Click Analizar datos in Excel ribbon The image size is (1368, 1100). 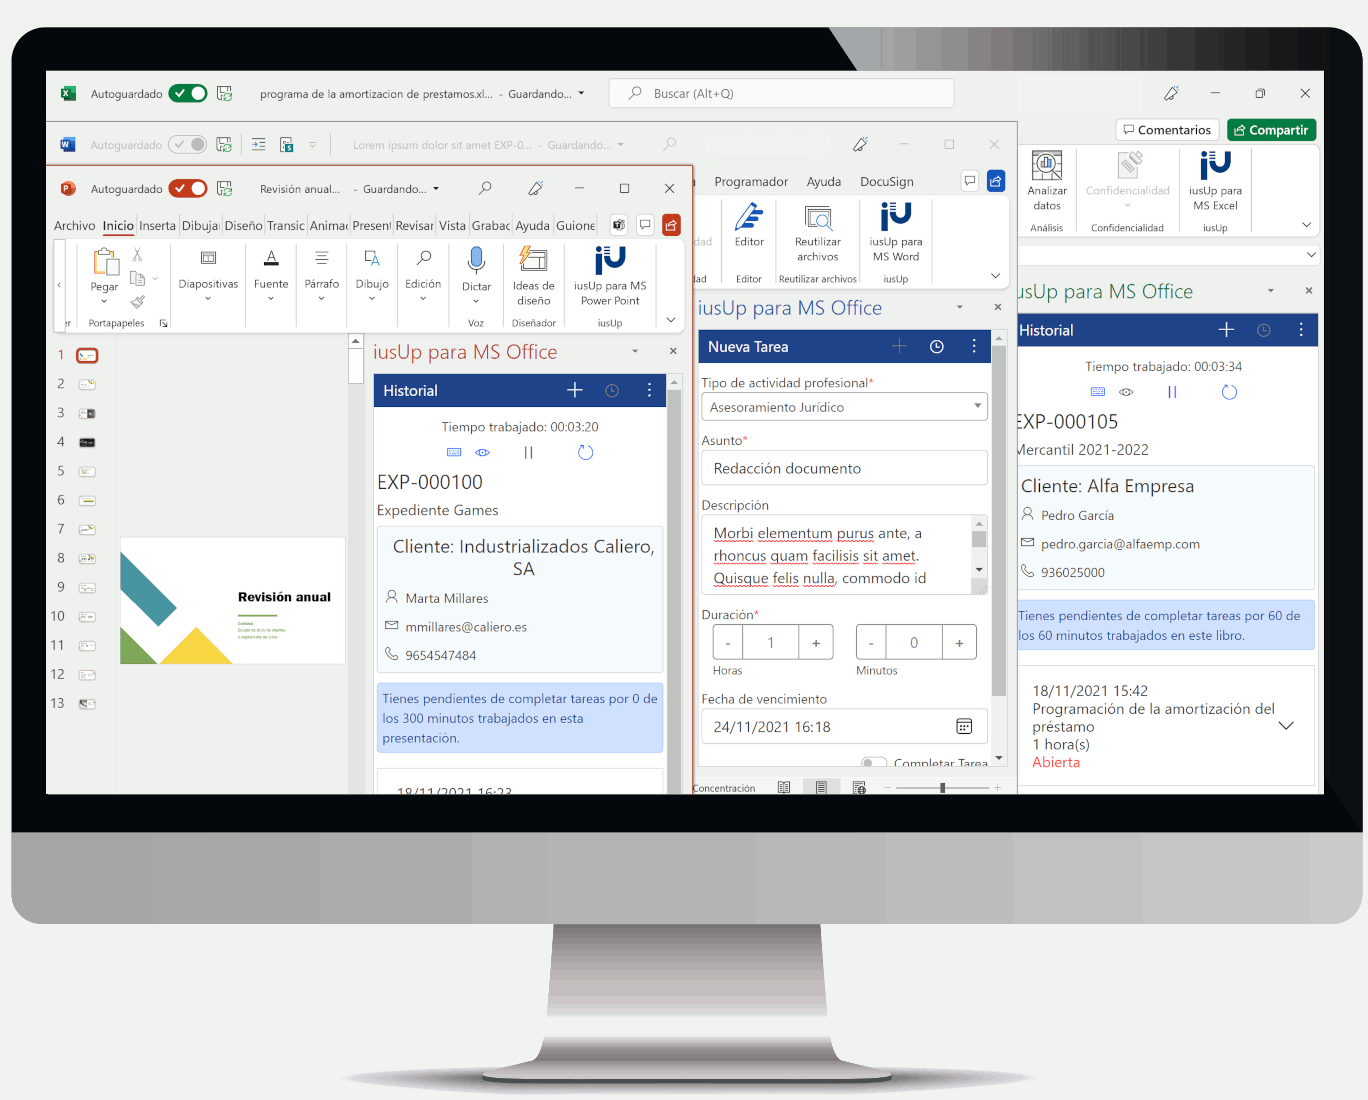point(1047,182)
